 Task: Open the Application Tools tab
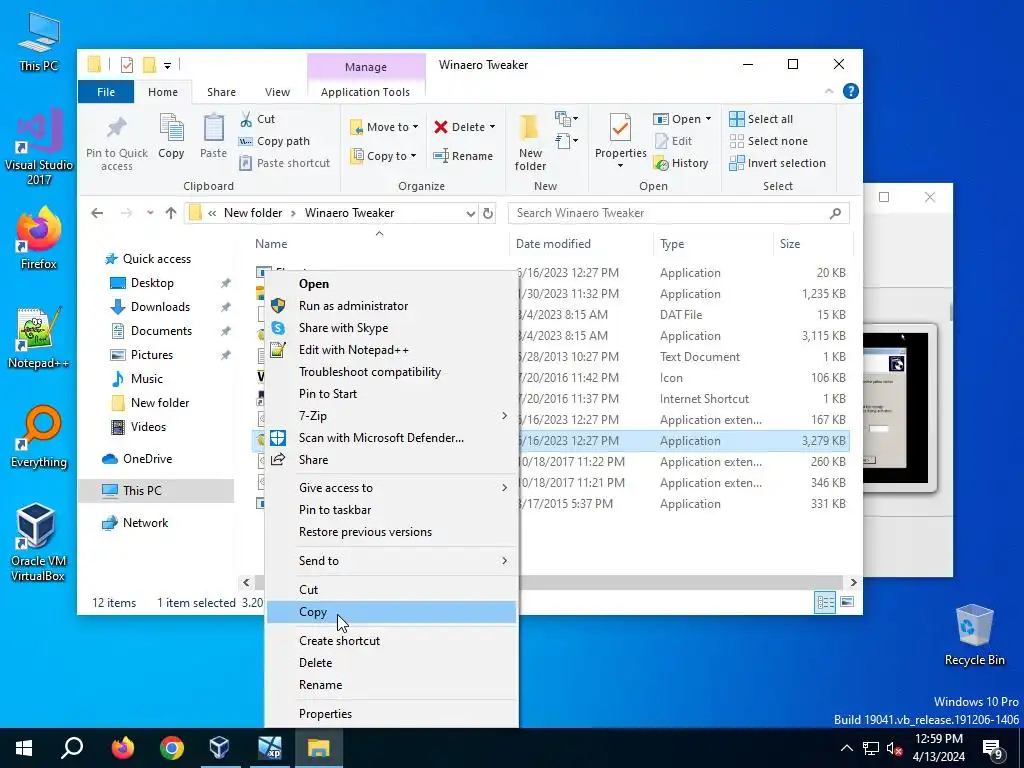point(365,92)
